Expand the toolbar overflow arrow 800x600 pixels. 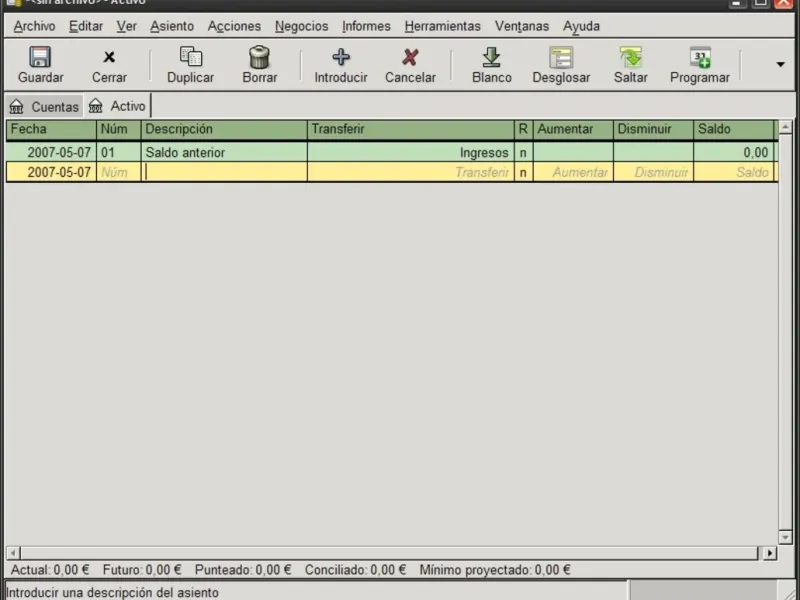pyautogui.click(x=780, y=64)
